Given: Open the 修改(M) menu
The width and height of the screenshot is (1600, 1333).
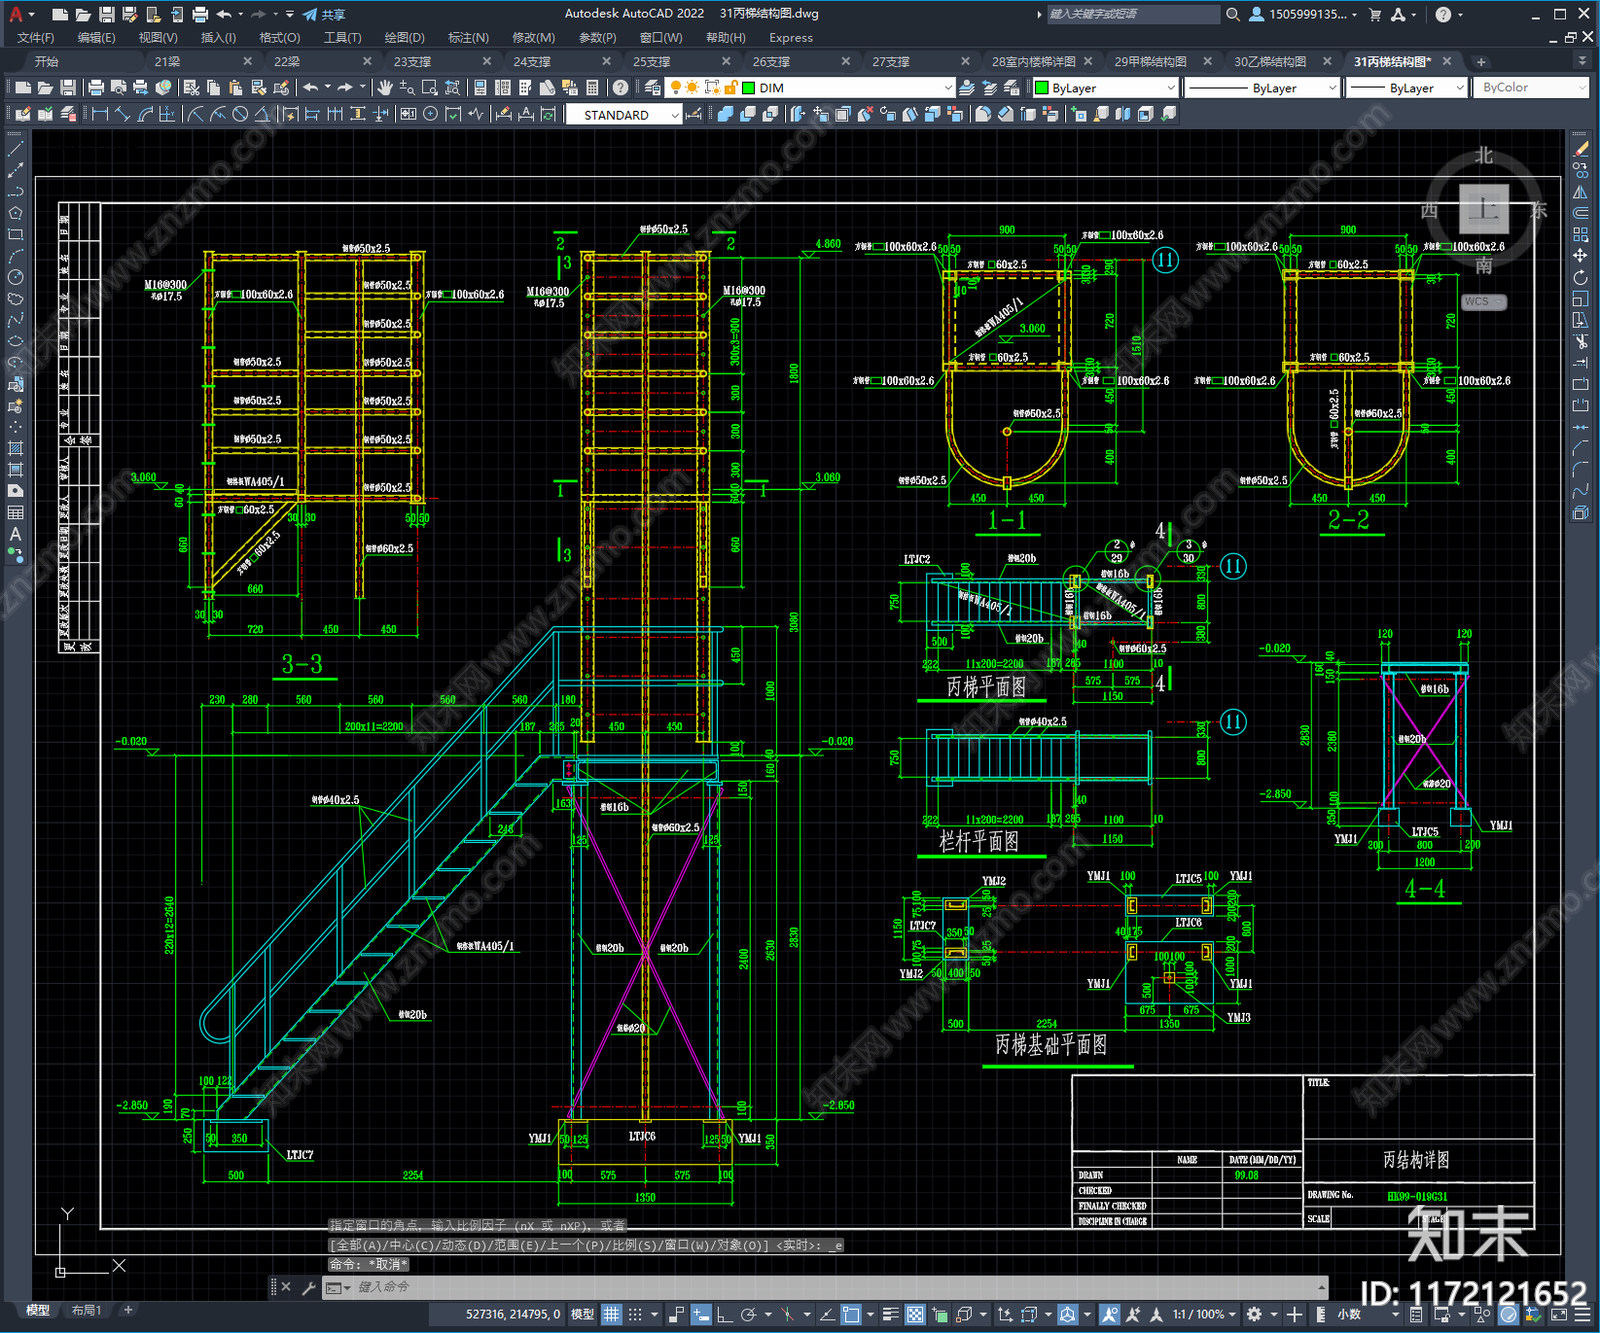Looking at the screenshot, I should point(533,38).
